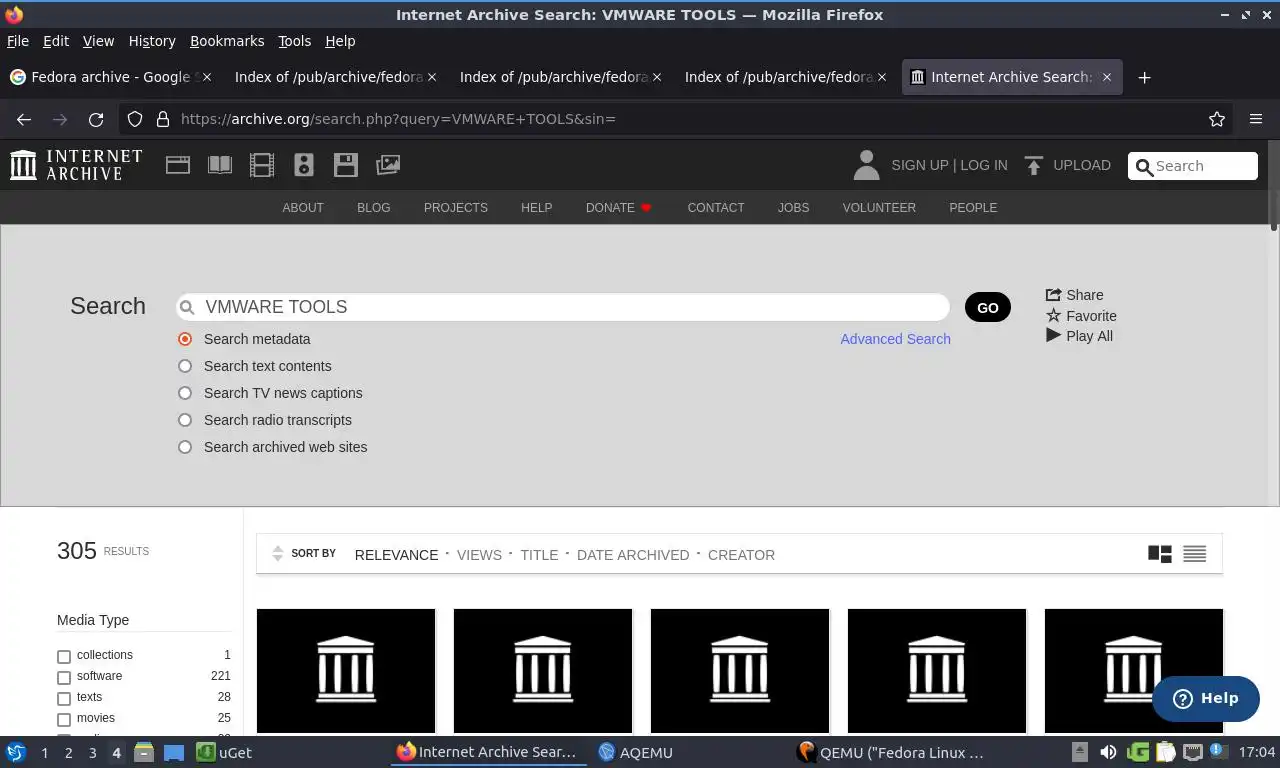Click the floating Help button
The image size is (1280, 768).
[x=1205, y=698]
